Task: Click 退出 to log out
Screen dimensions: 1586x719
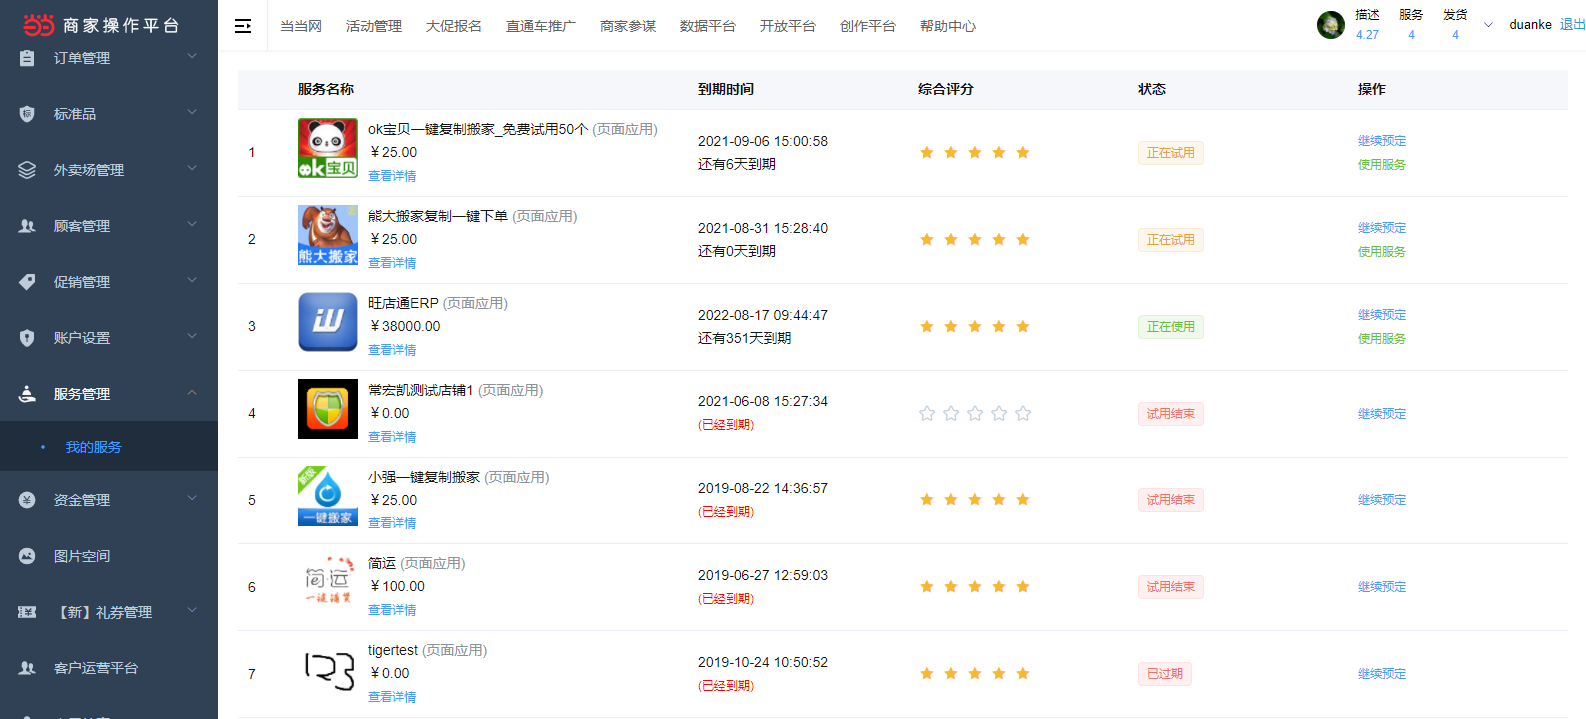Action: point(1573,24)
